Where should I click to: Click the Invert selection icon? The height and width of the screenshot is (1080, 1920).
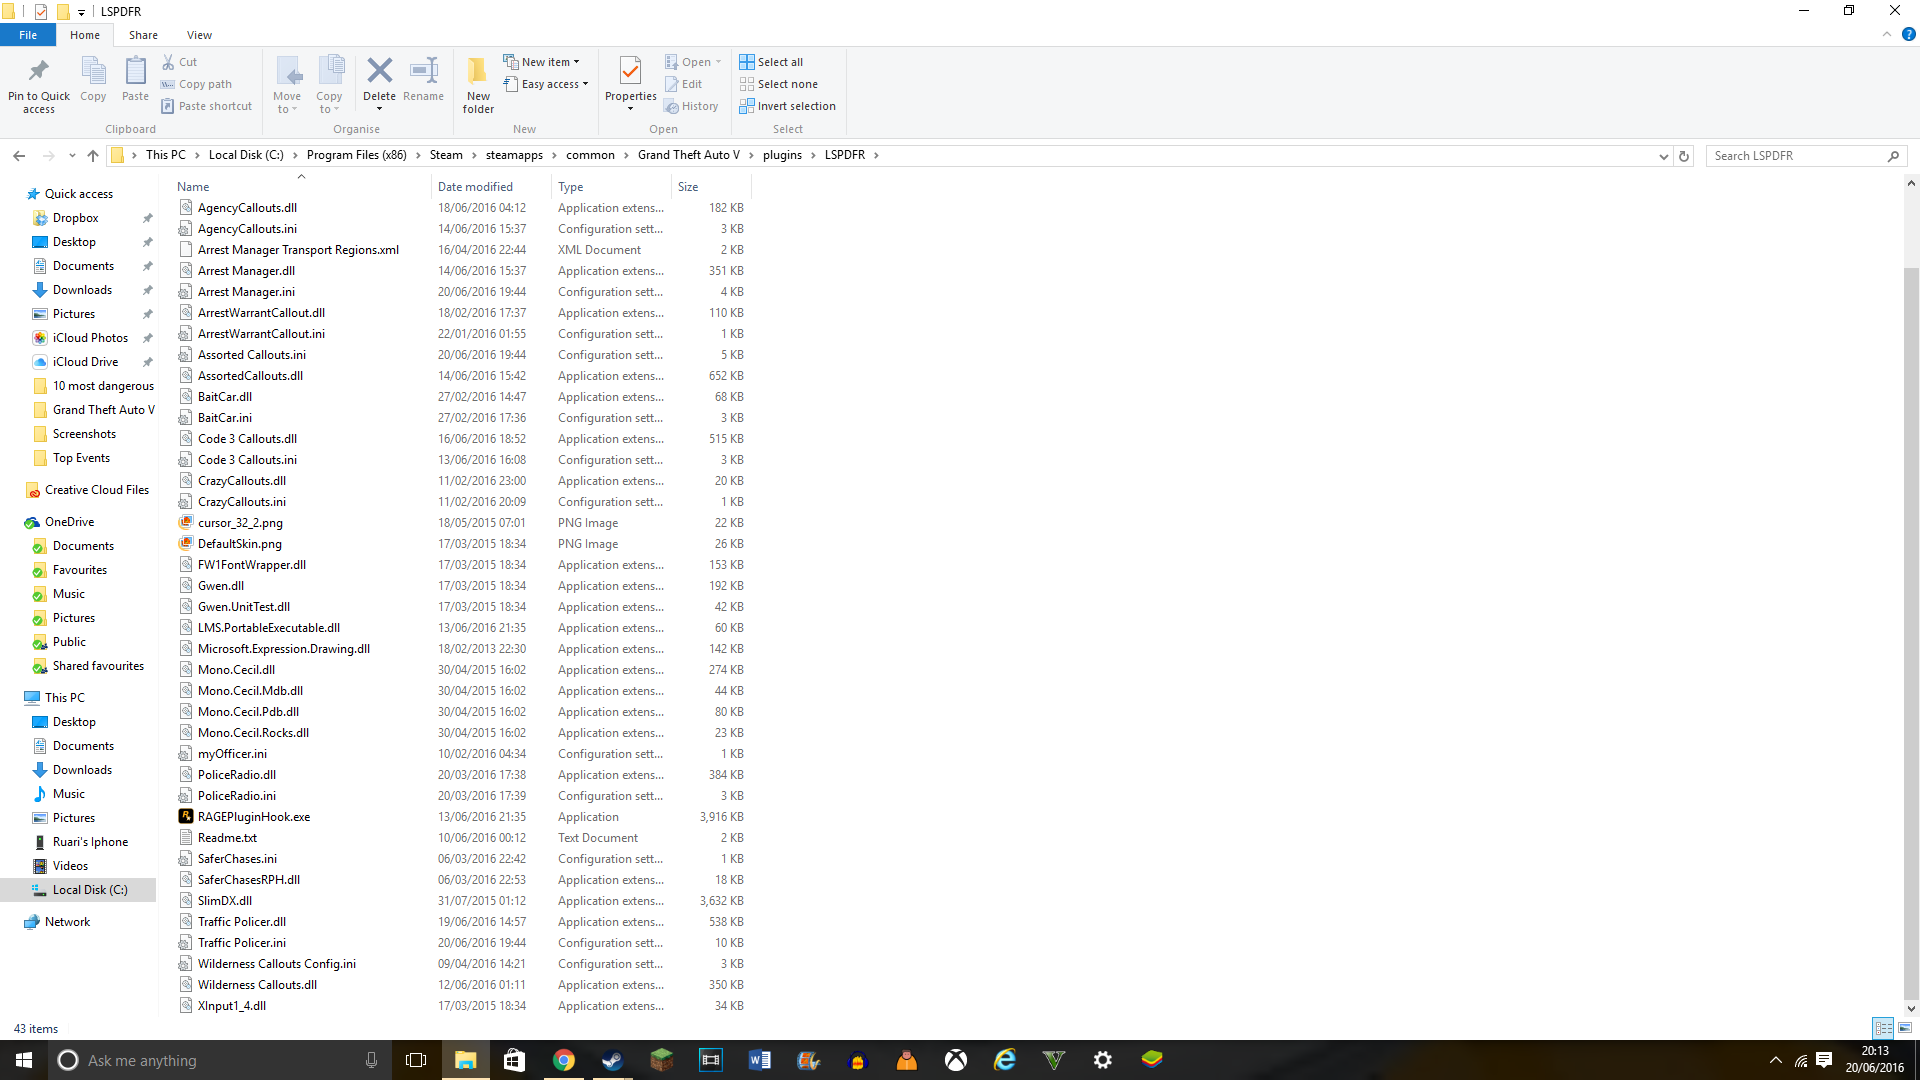(747, 106)
